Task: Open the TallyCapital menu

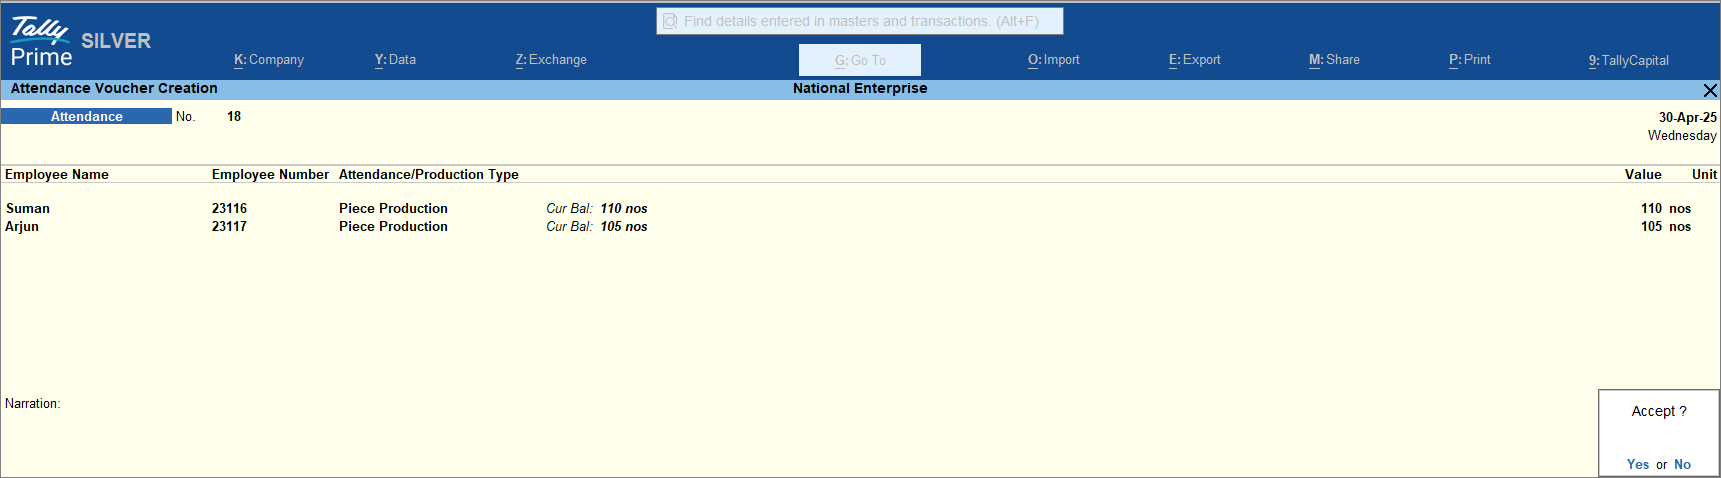Action: pyautogui.click(x=1628, y=60)
